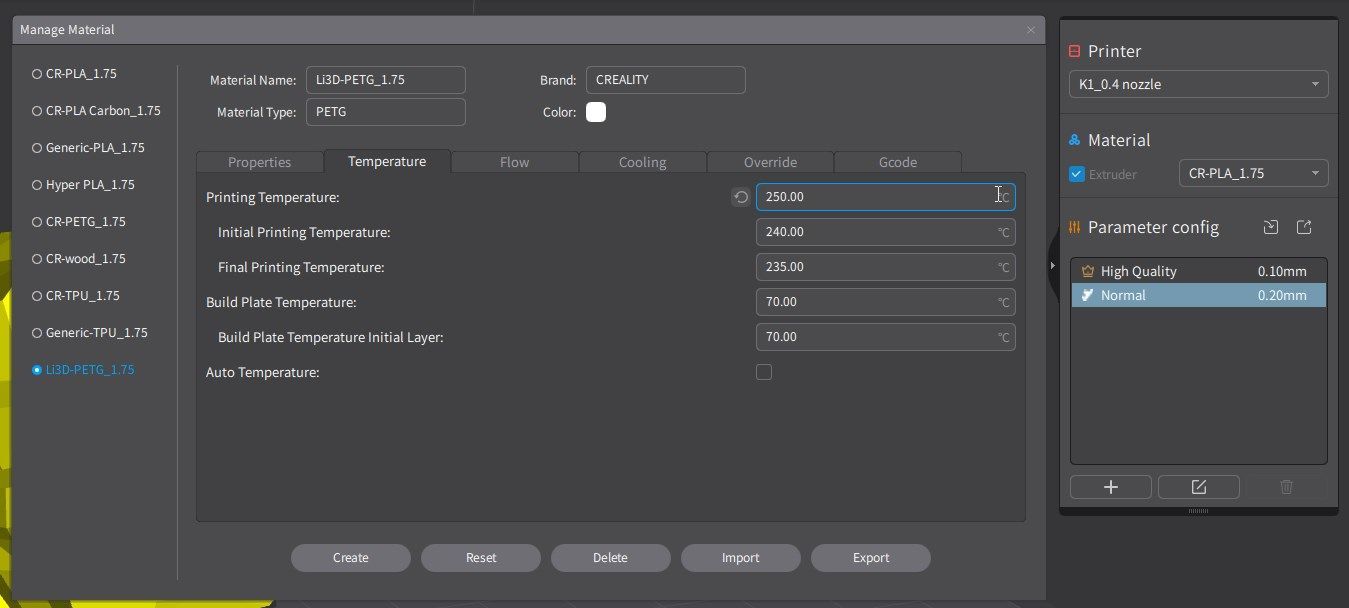This screenshot has height=608, width=1349.
Task: Open the K1_0.4 nozzle printer dropdown
Action: (1198, 85)
